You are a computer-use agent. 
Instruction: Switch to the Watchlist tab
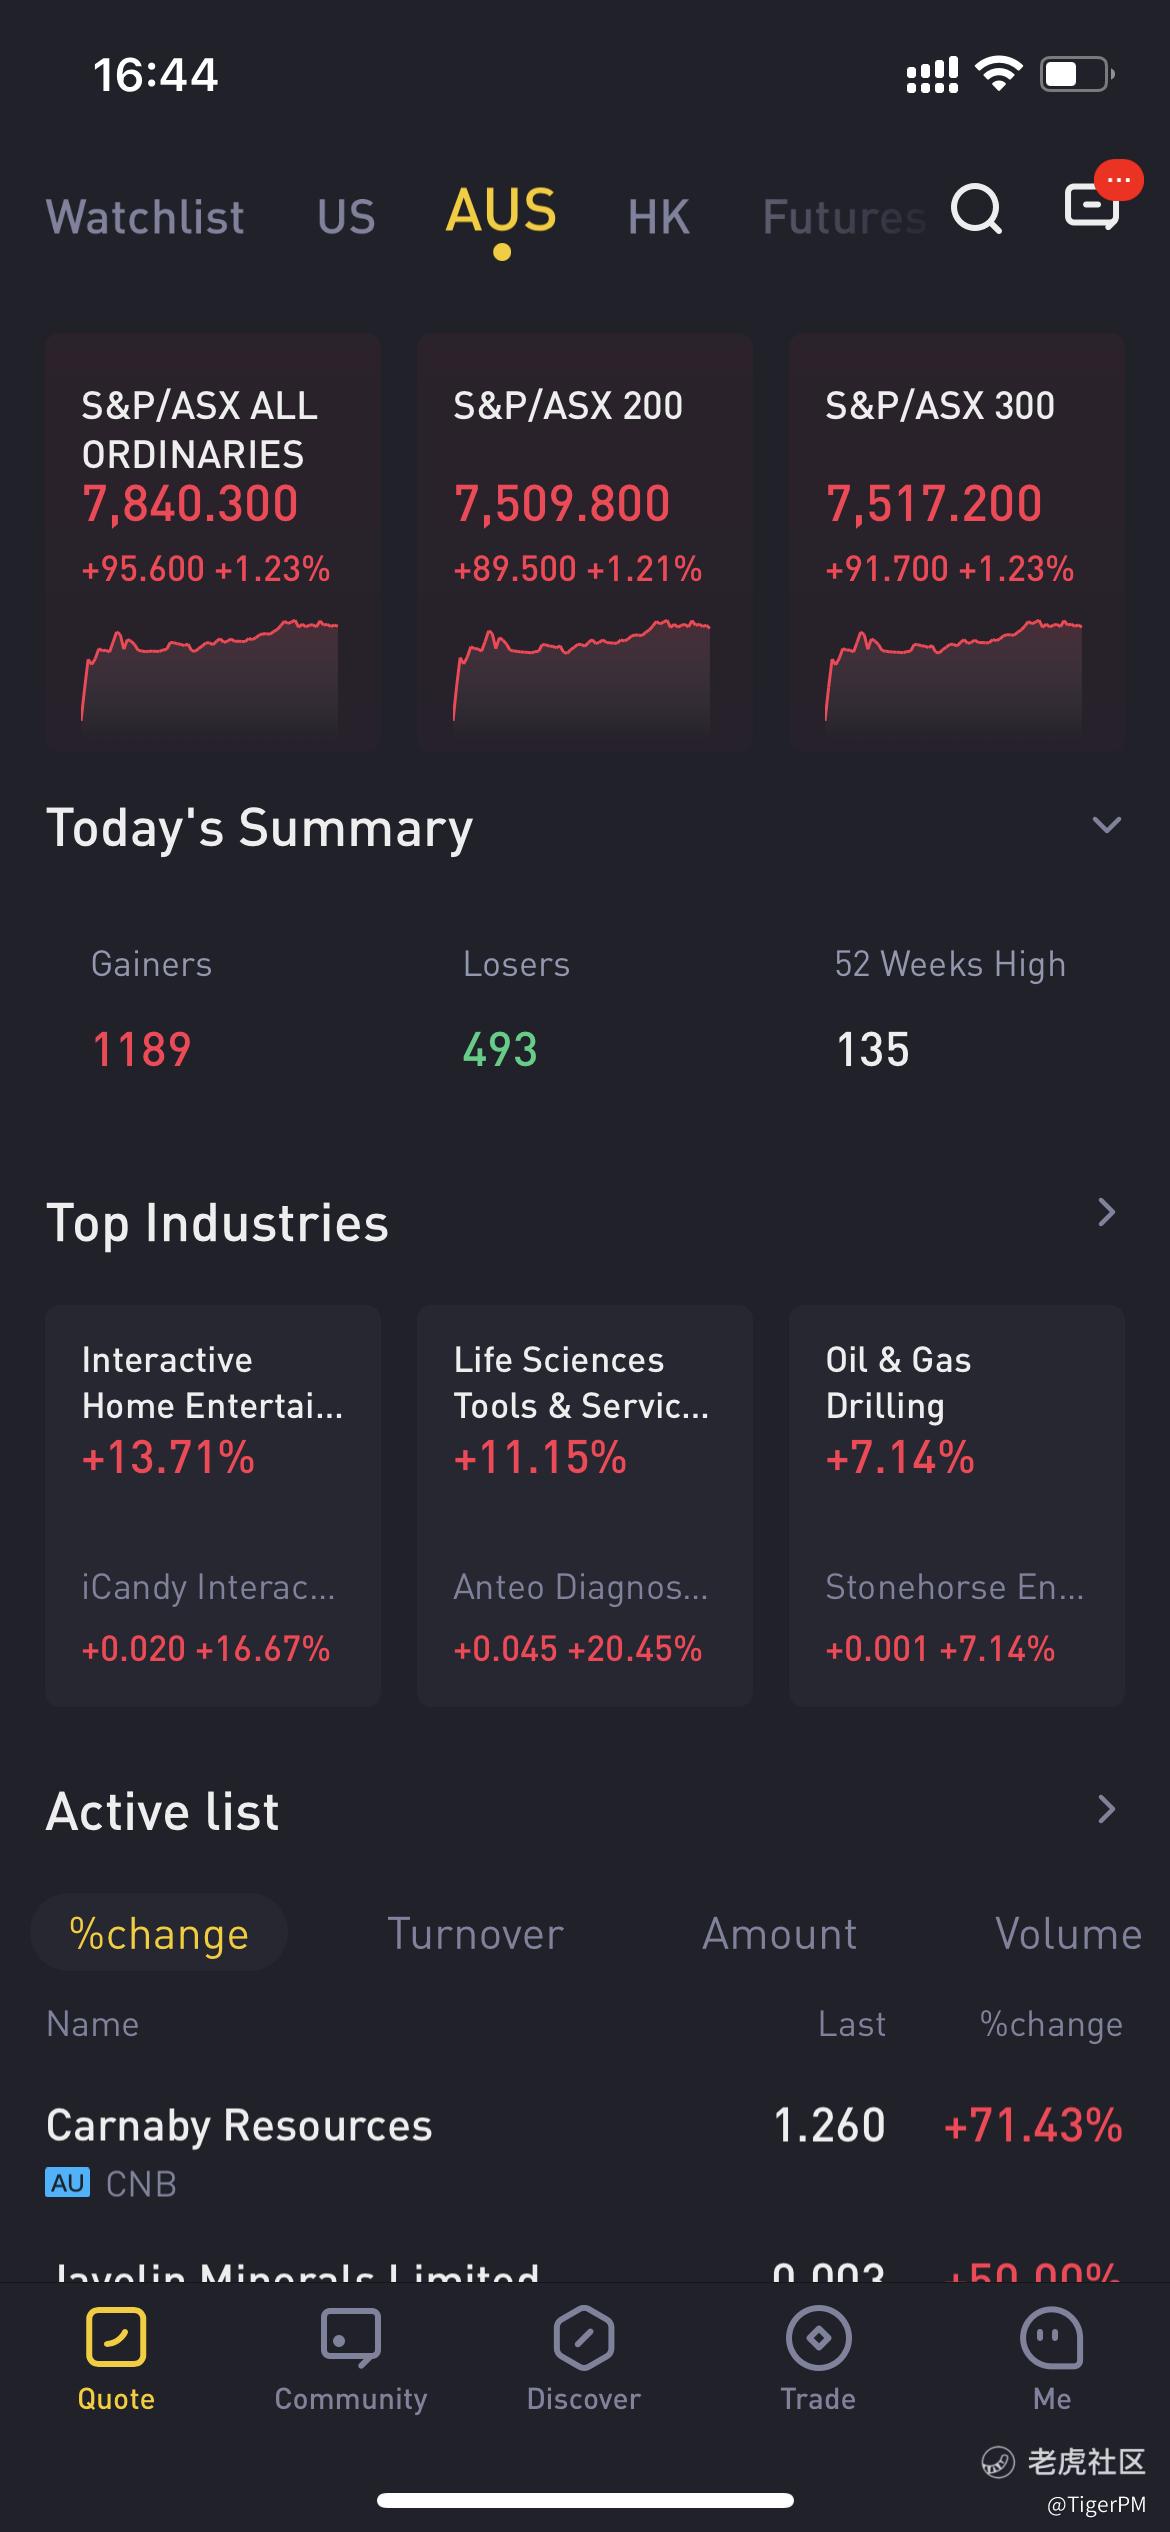(x=145, y=217)
